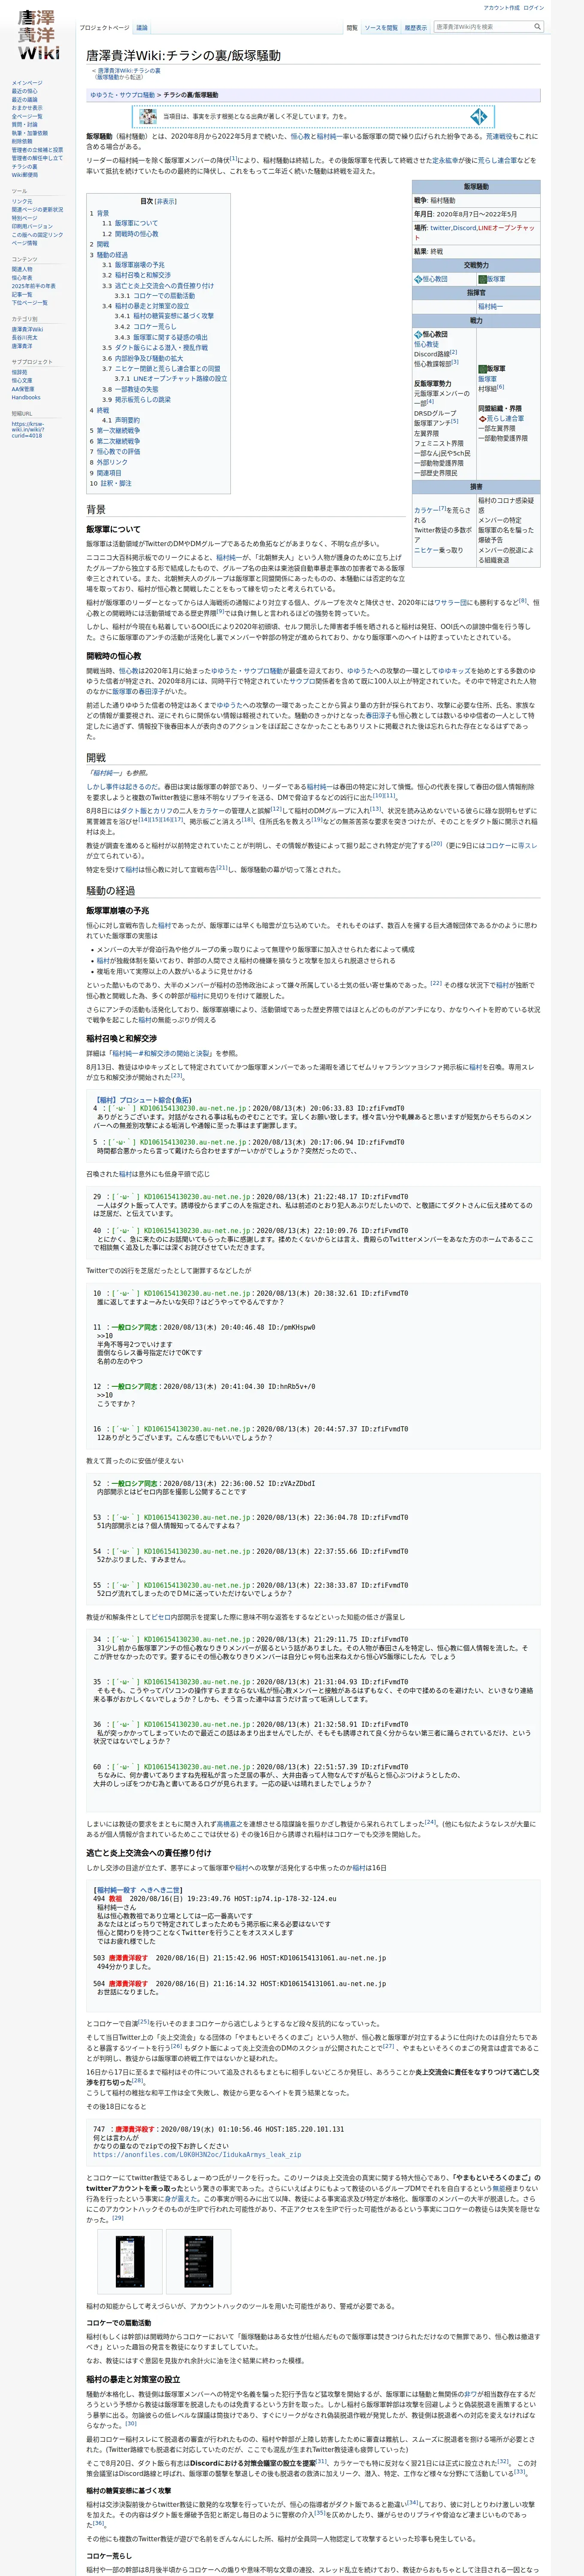Open the 履歴表示 tab

point(416,28)
